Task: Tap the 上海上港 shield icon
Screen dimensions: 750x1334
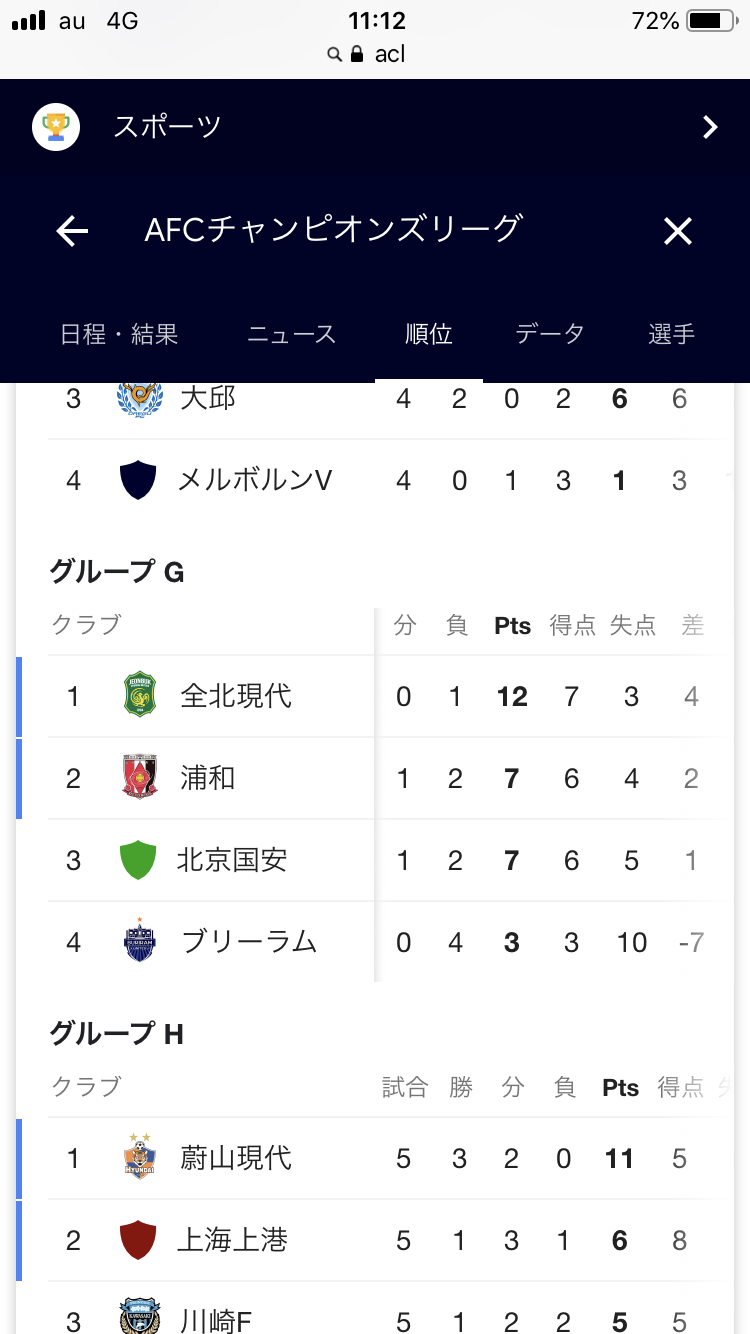Action: pos(139,1240)
